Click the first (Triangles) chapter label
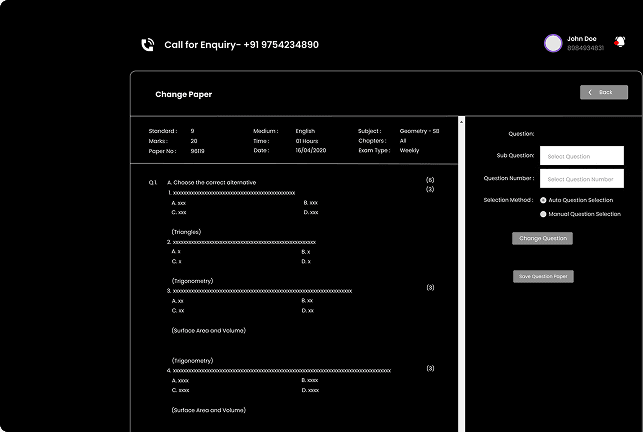This screenshot has height=432, width=643. tap(186, 232)
